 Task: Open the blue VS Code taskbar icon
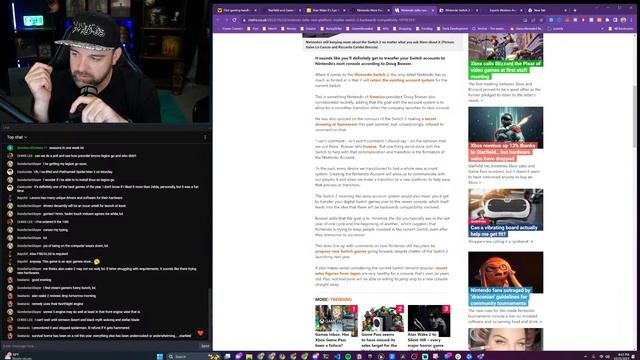pos(337,356)
